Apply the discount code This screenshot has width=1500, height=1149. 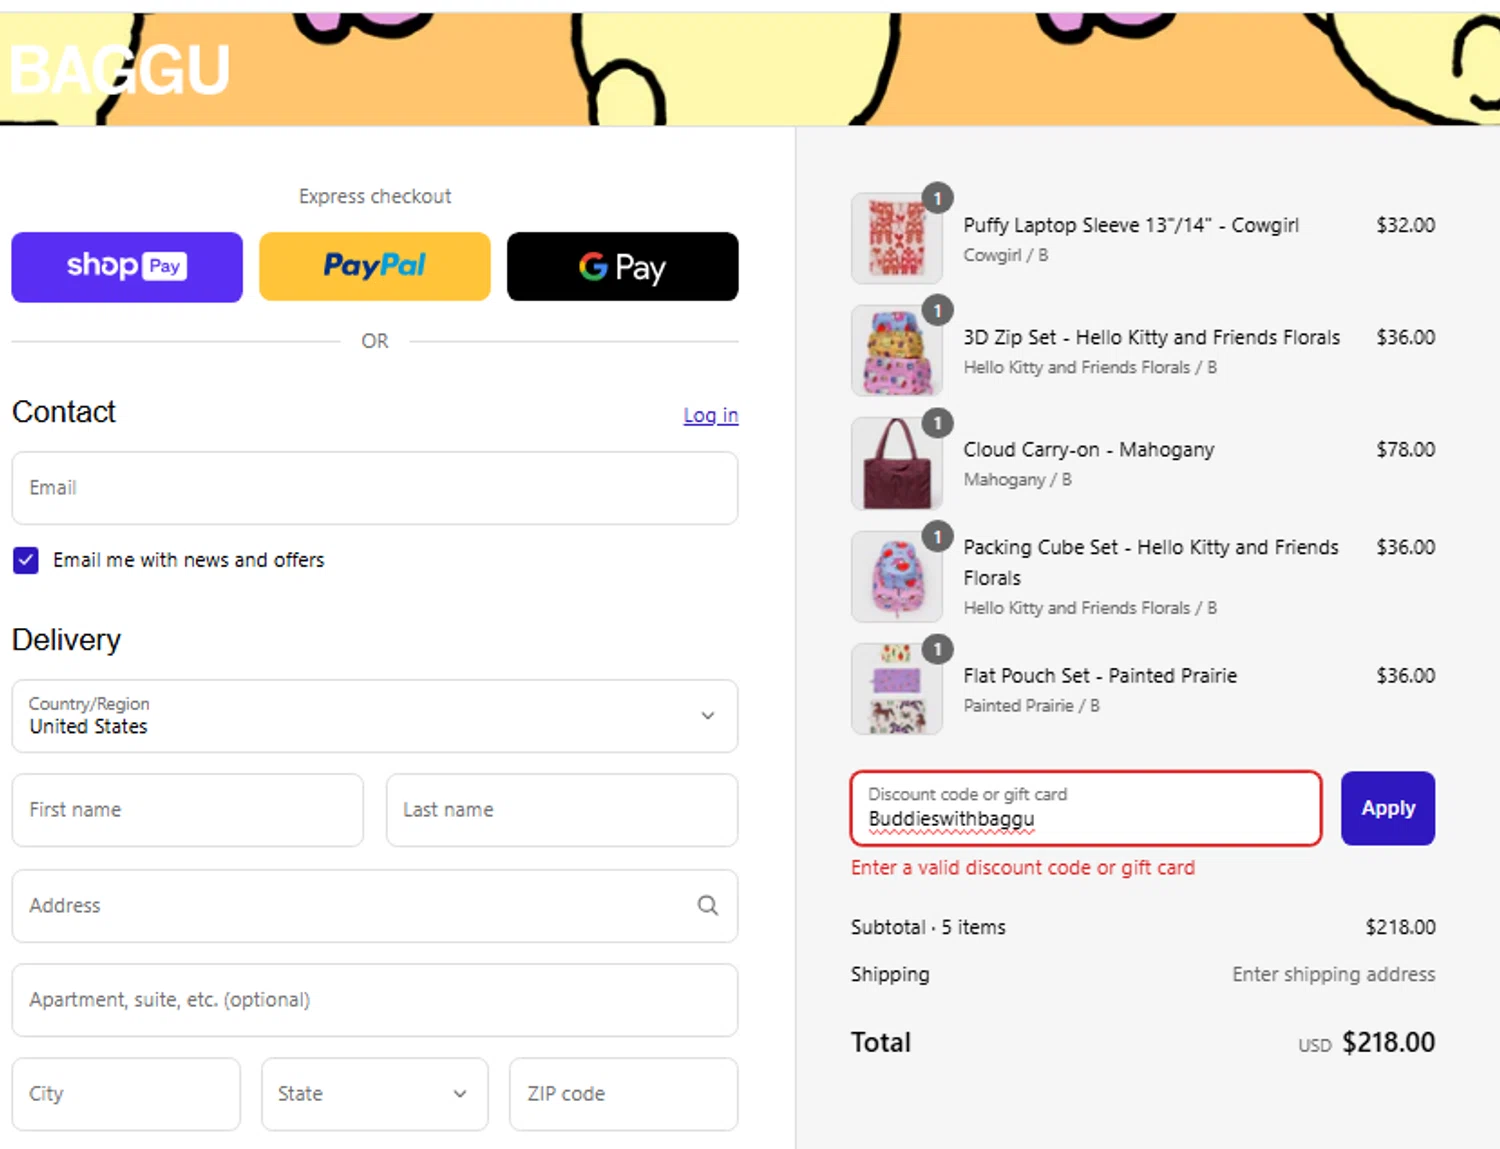(x=1388, y=808)
